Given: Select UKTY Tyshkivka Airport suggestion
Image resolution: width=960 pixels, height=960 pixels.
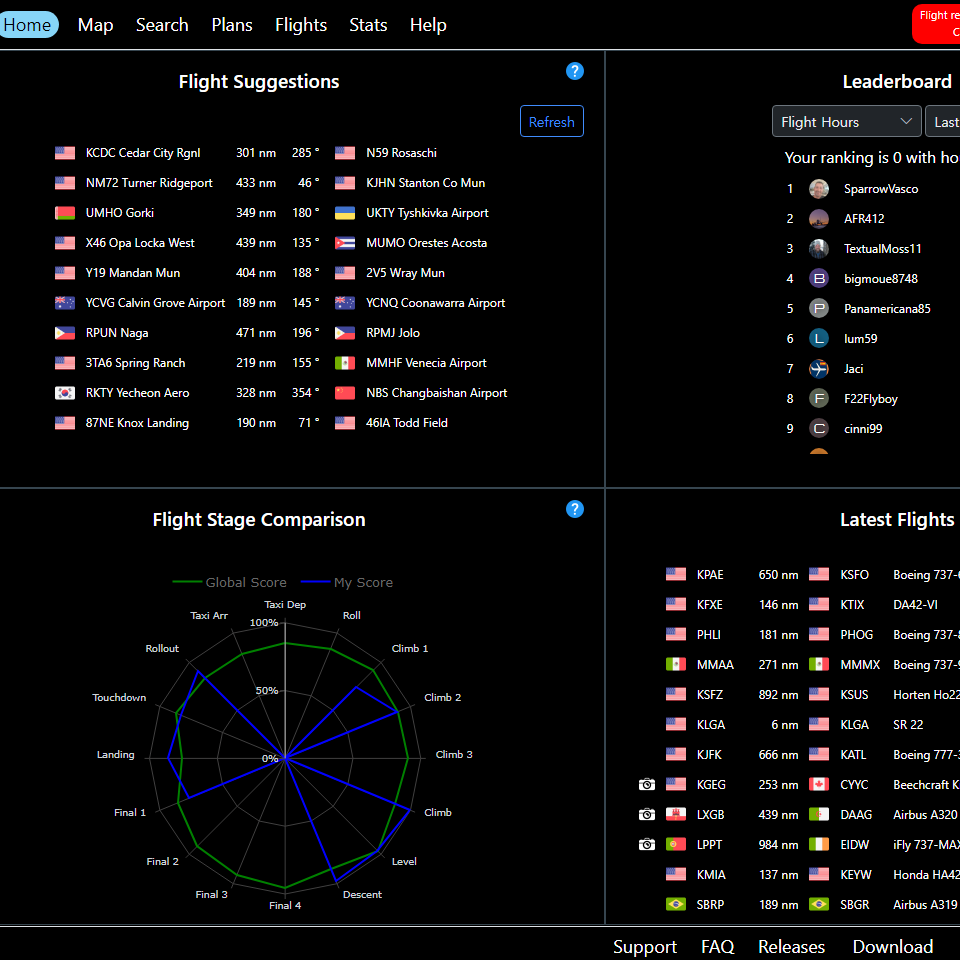Looking at the screenshot, I should pyautogui.click(x=427, y=213).
